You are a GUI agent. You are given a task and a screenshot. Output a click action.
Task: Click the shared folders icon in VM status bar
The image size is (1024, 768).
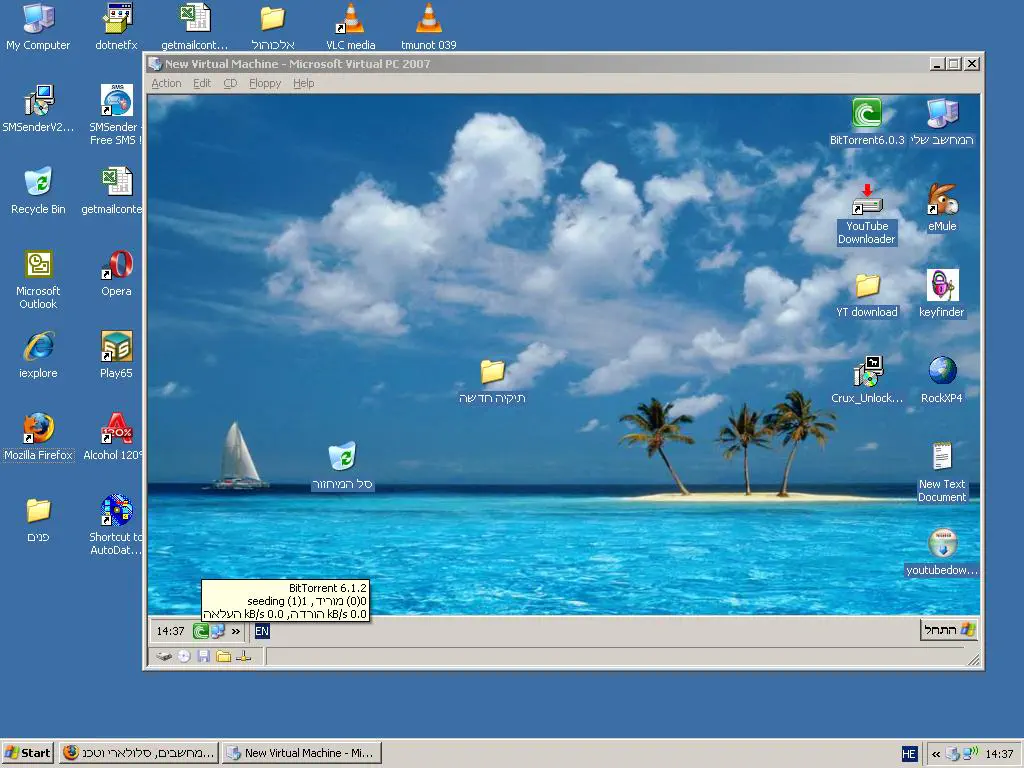click(x=223, y=657)
